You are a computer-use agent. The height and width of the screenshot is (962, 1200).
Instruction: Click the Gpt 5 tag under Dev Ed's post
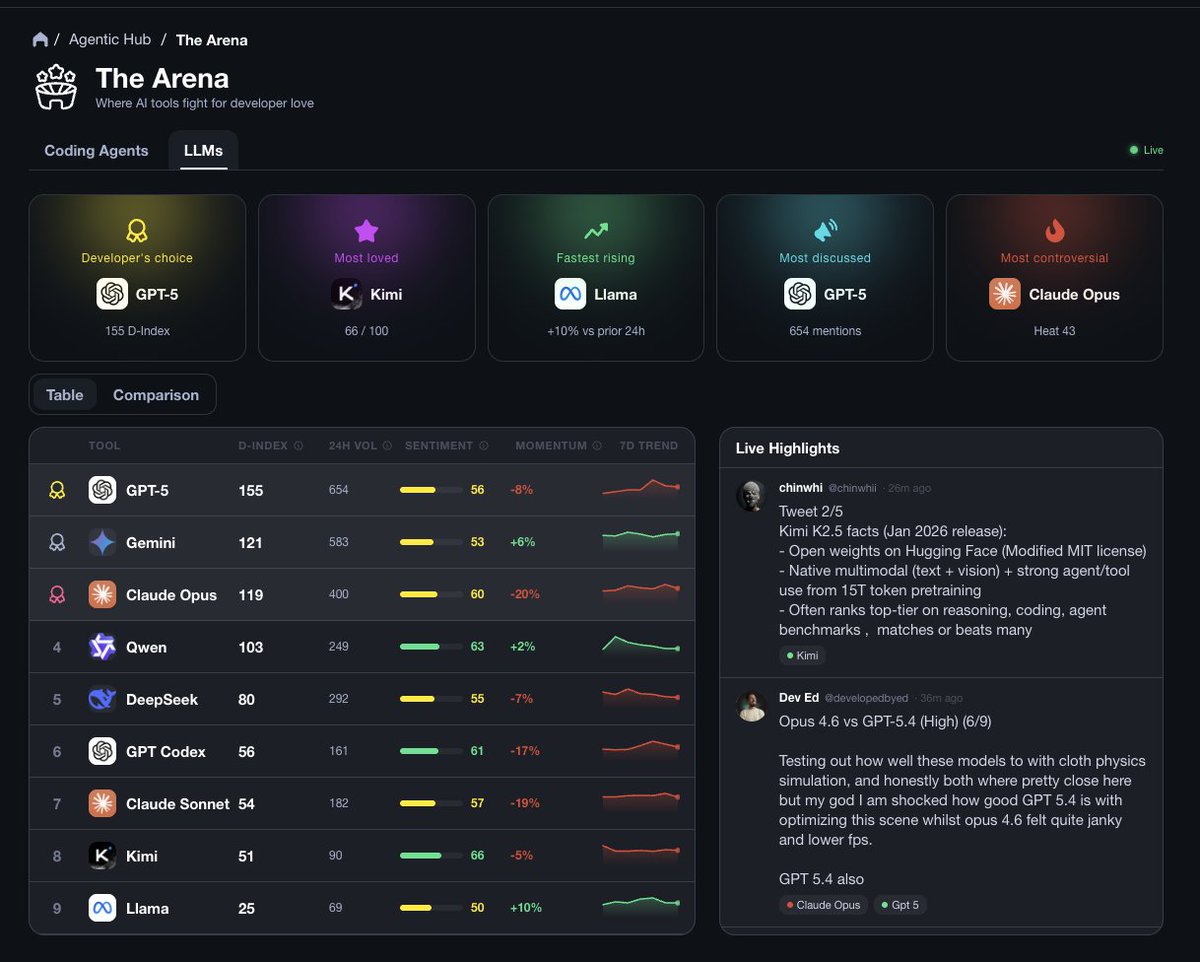coord(900,905)
